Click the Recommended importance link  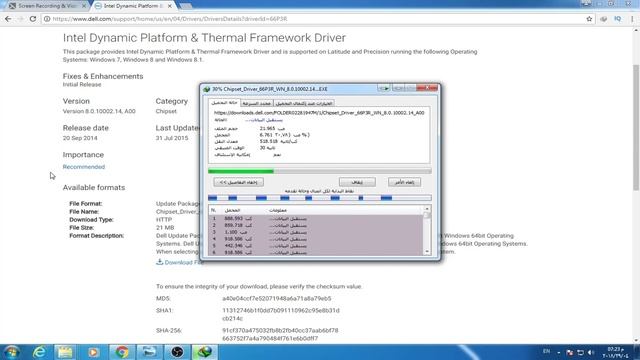click(84, 167)
